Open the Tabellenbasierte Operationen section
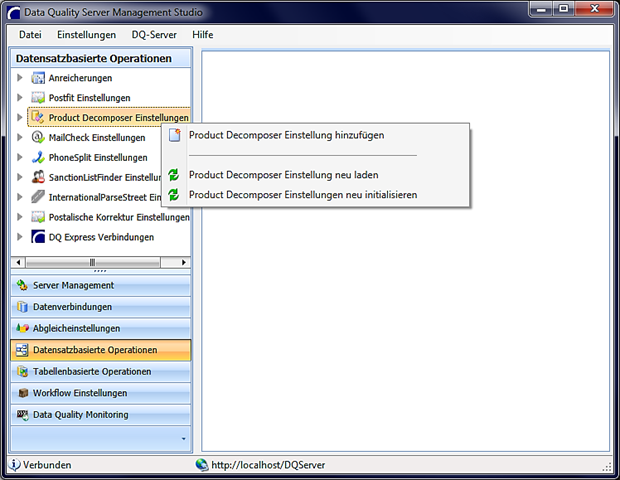Image resolution: width=620 pixels, height=480 pixels. 100,372
